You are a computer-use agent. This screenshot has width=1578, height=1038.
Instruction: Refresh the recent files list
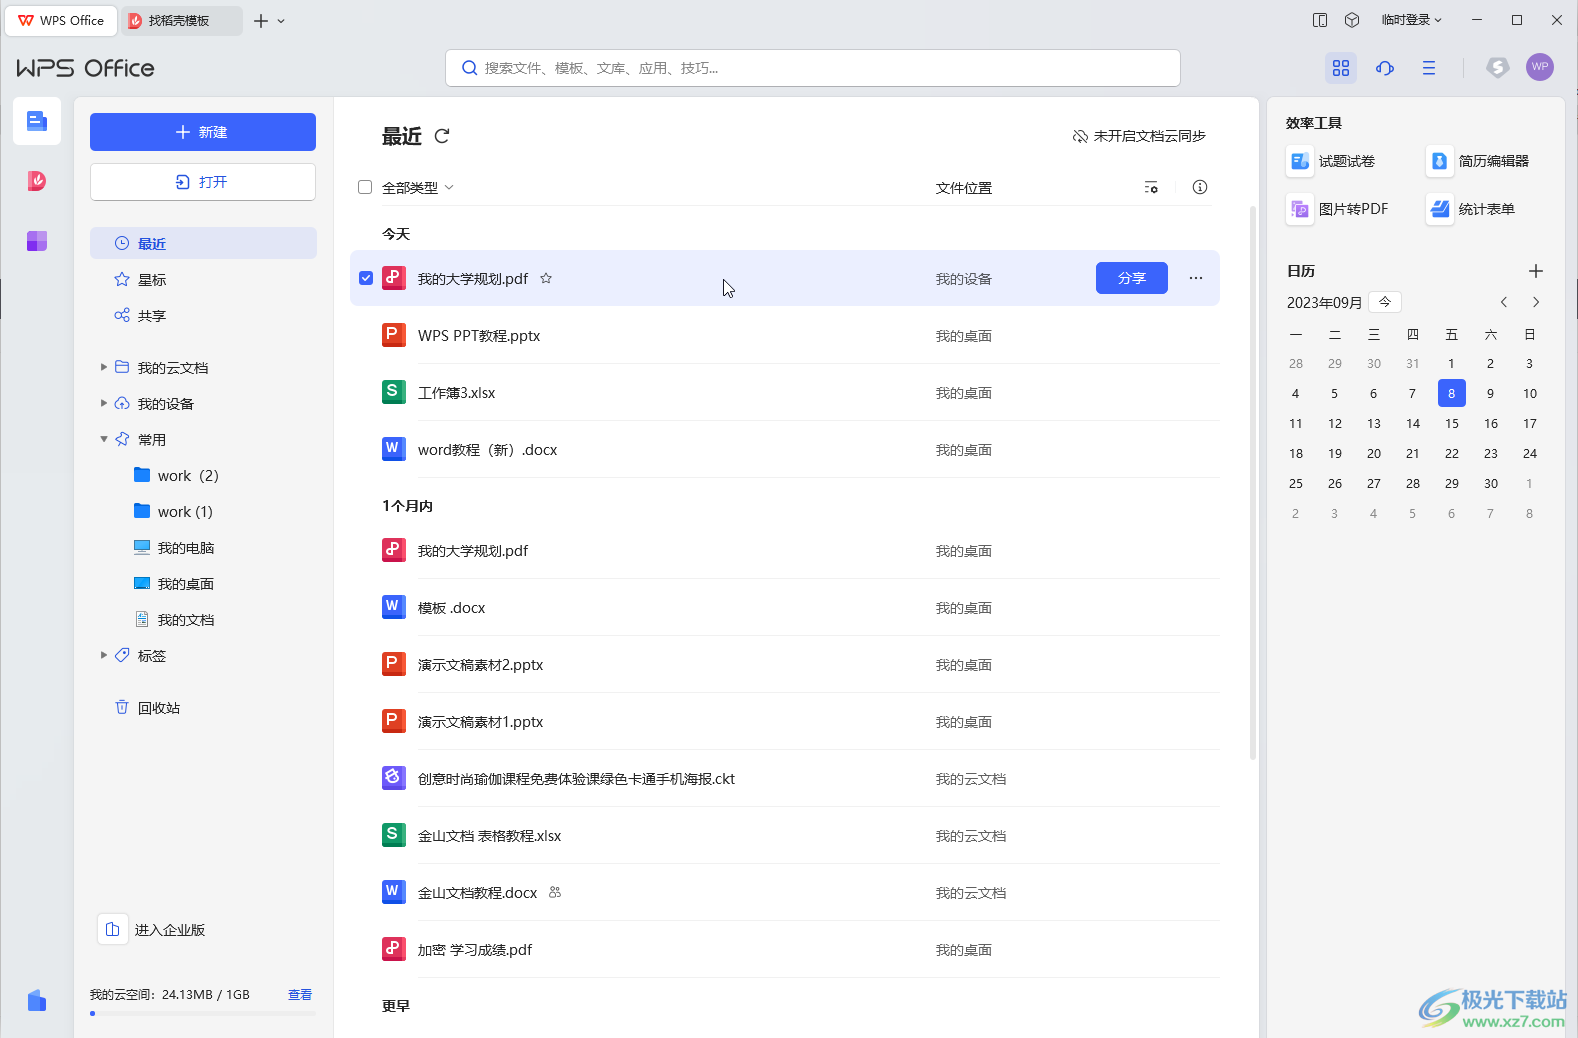442,135
